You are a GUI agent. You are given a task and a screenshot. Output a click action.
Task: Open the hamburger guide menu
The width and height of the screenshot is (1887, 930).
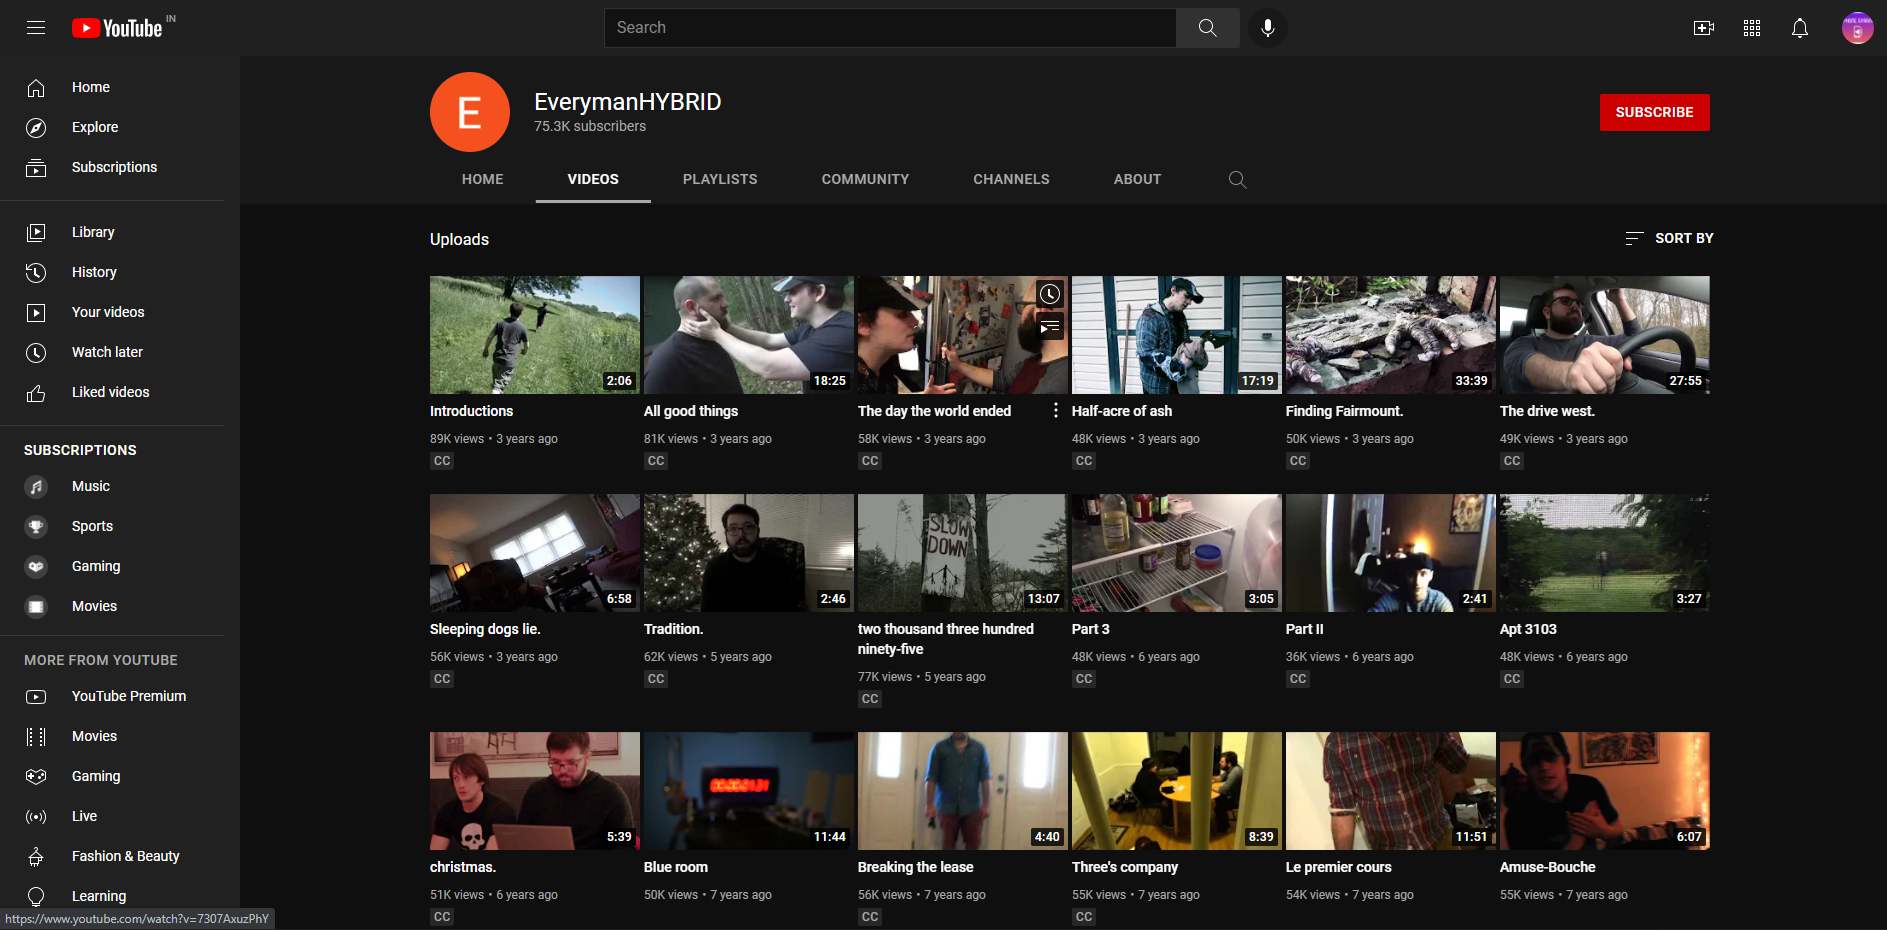pyautogui.click(x=36, y=28)
